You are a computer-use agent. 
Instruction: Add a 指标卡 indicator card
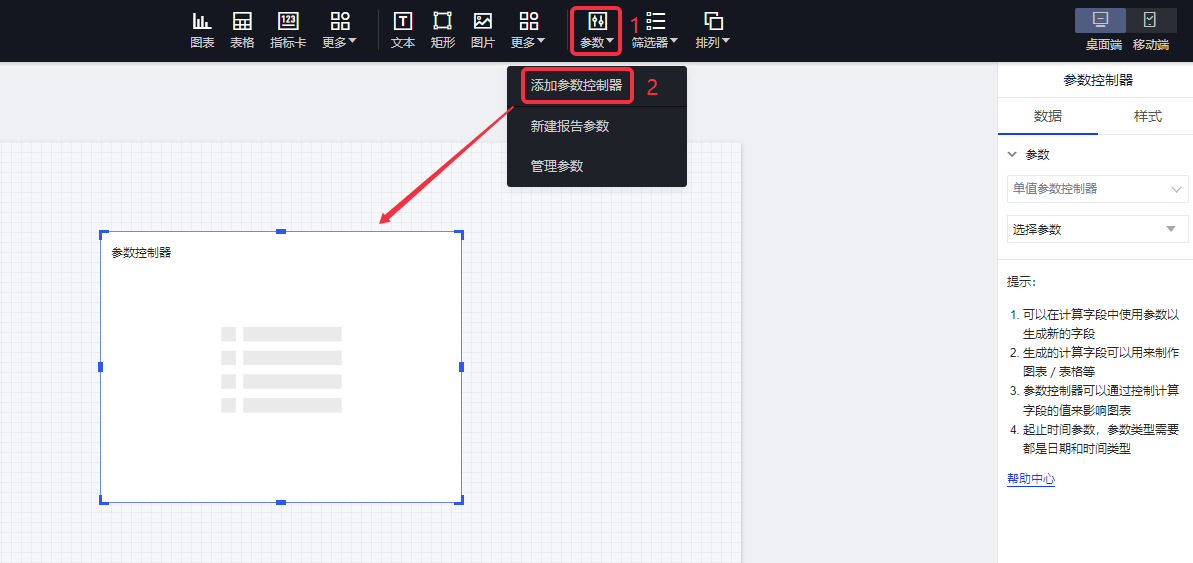[x=288, y=30]
